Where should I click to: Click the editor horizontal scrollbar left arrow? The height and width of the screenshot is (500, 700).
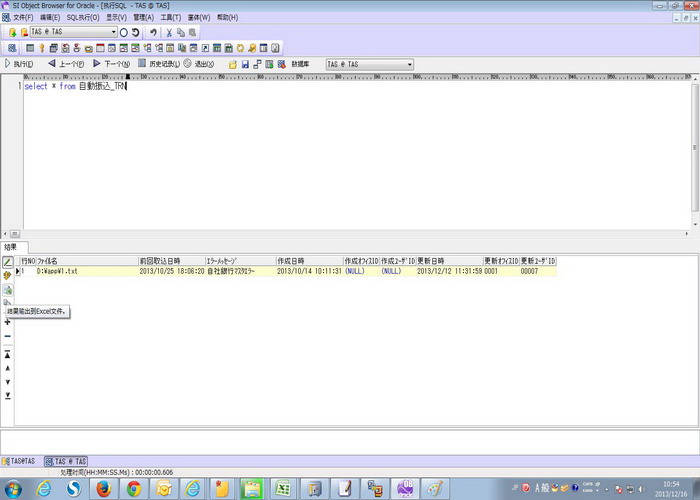pos(5,234)
